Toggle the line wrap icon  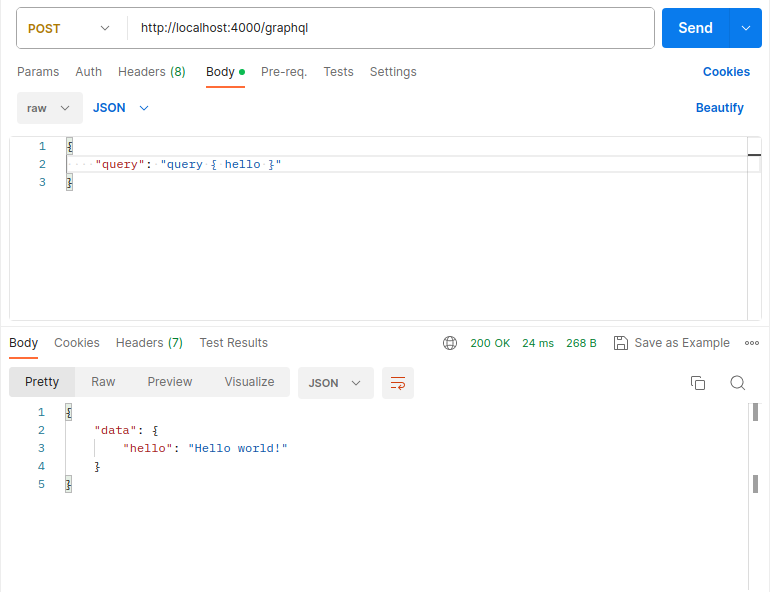tap(398, 383)
